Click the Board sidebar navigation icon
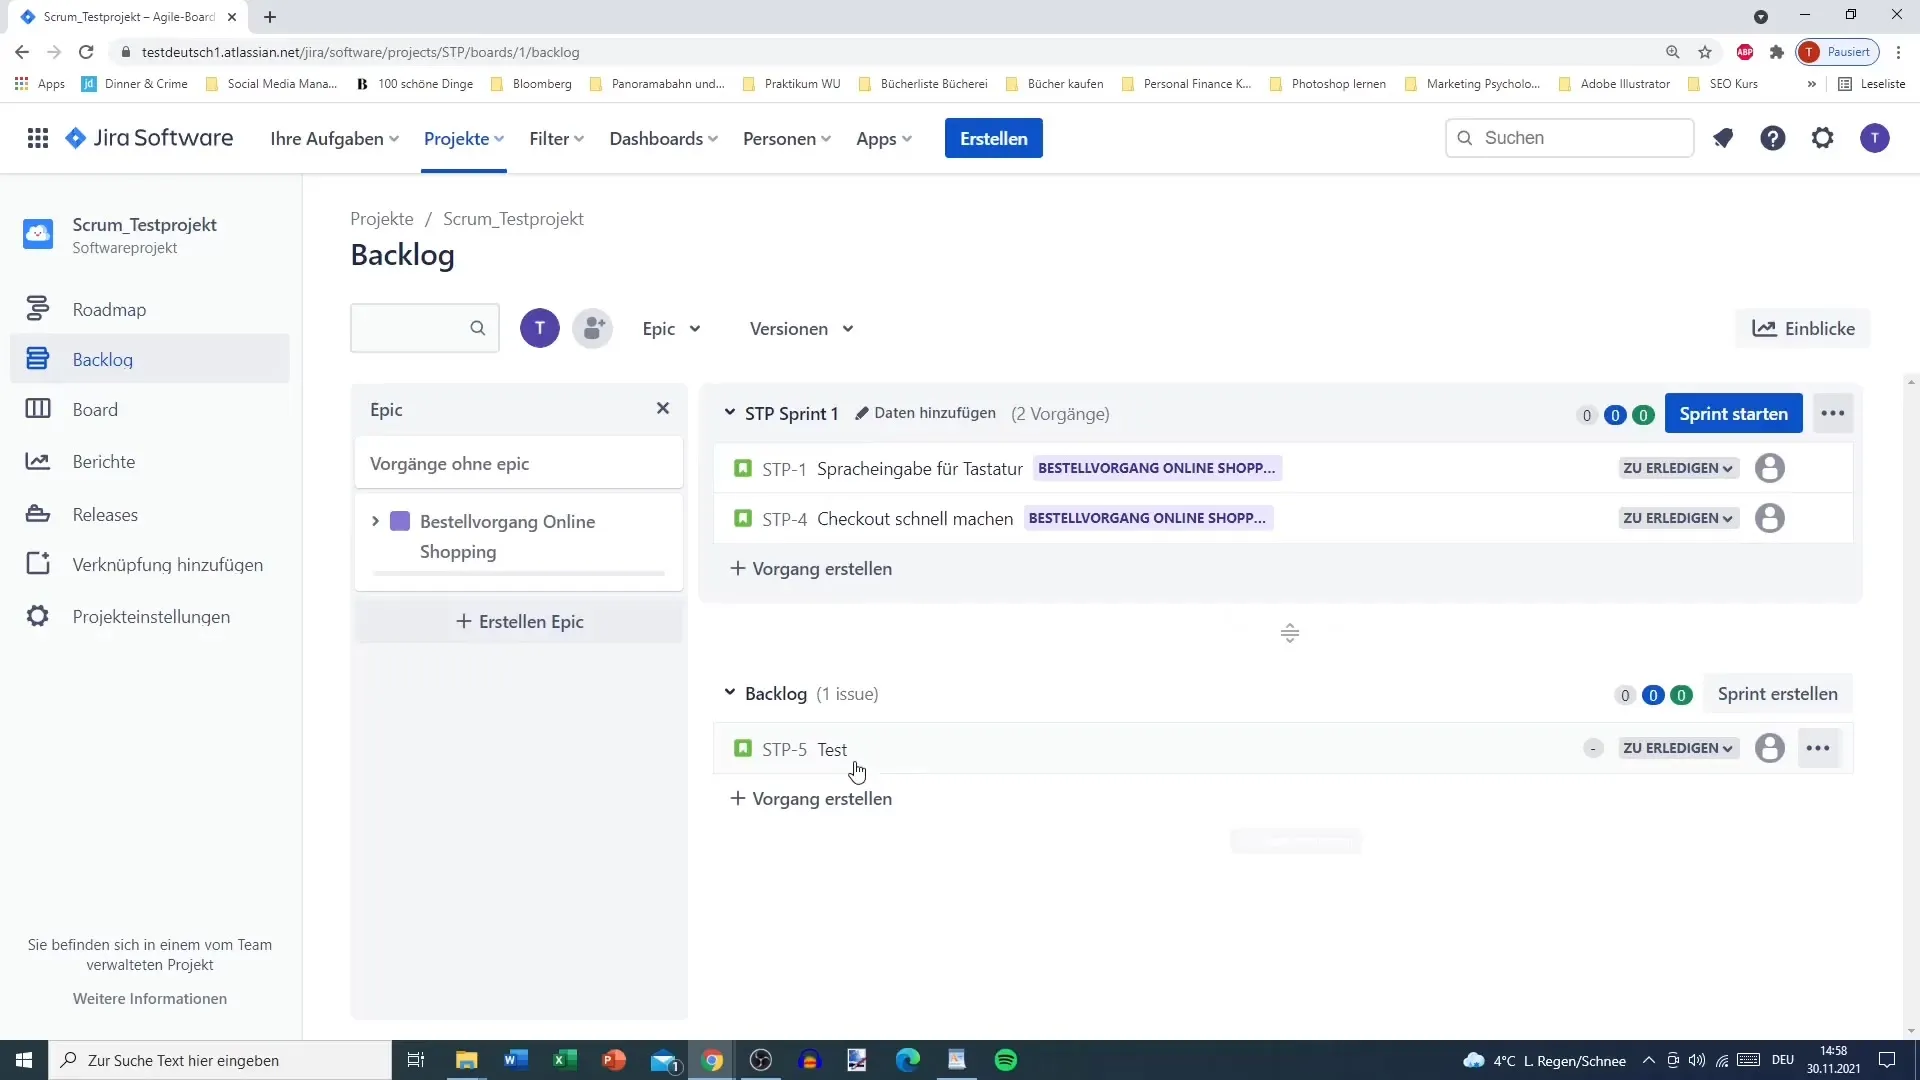The image size is (1920, 1080). click(x=36, y=409)
